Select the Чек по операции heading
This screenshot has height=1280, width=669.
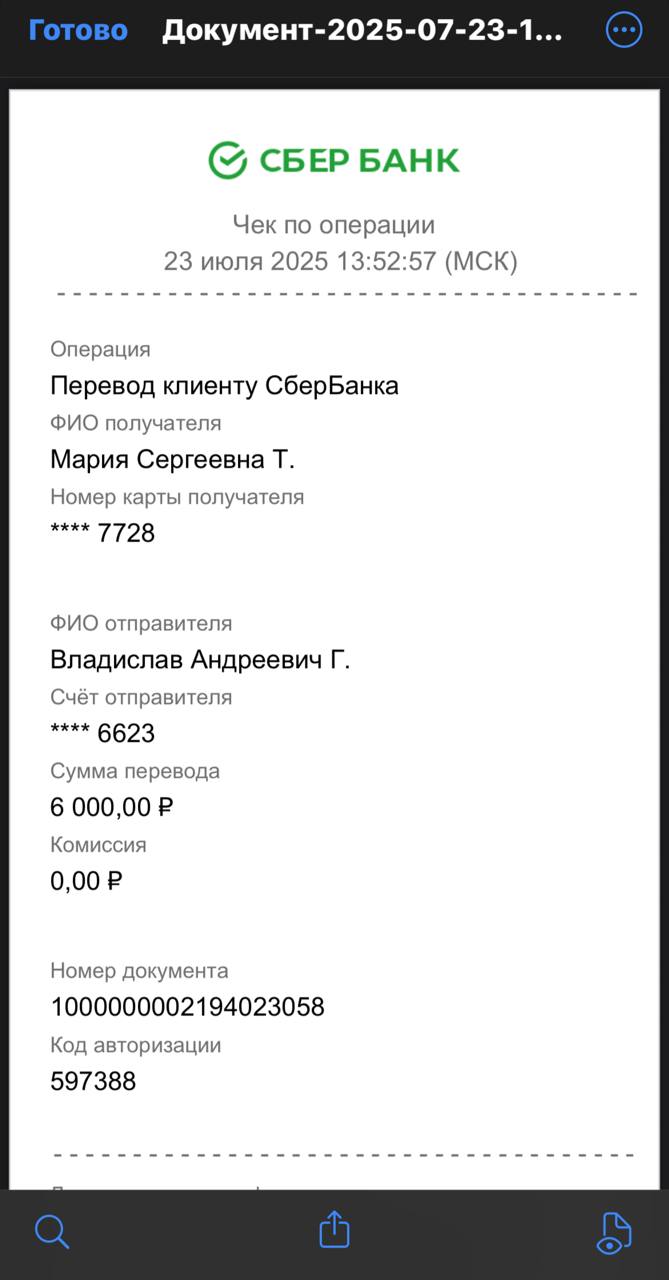click(334, 225)
